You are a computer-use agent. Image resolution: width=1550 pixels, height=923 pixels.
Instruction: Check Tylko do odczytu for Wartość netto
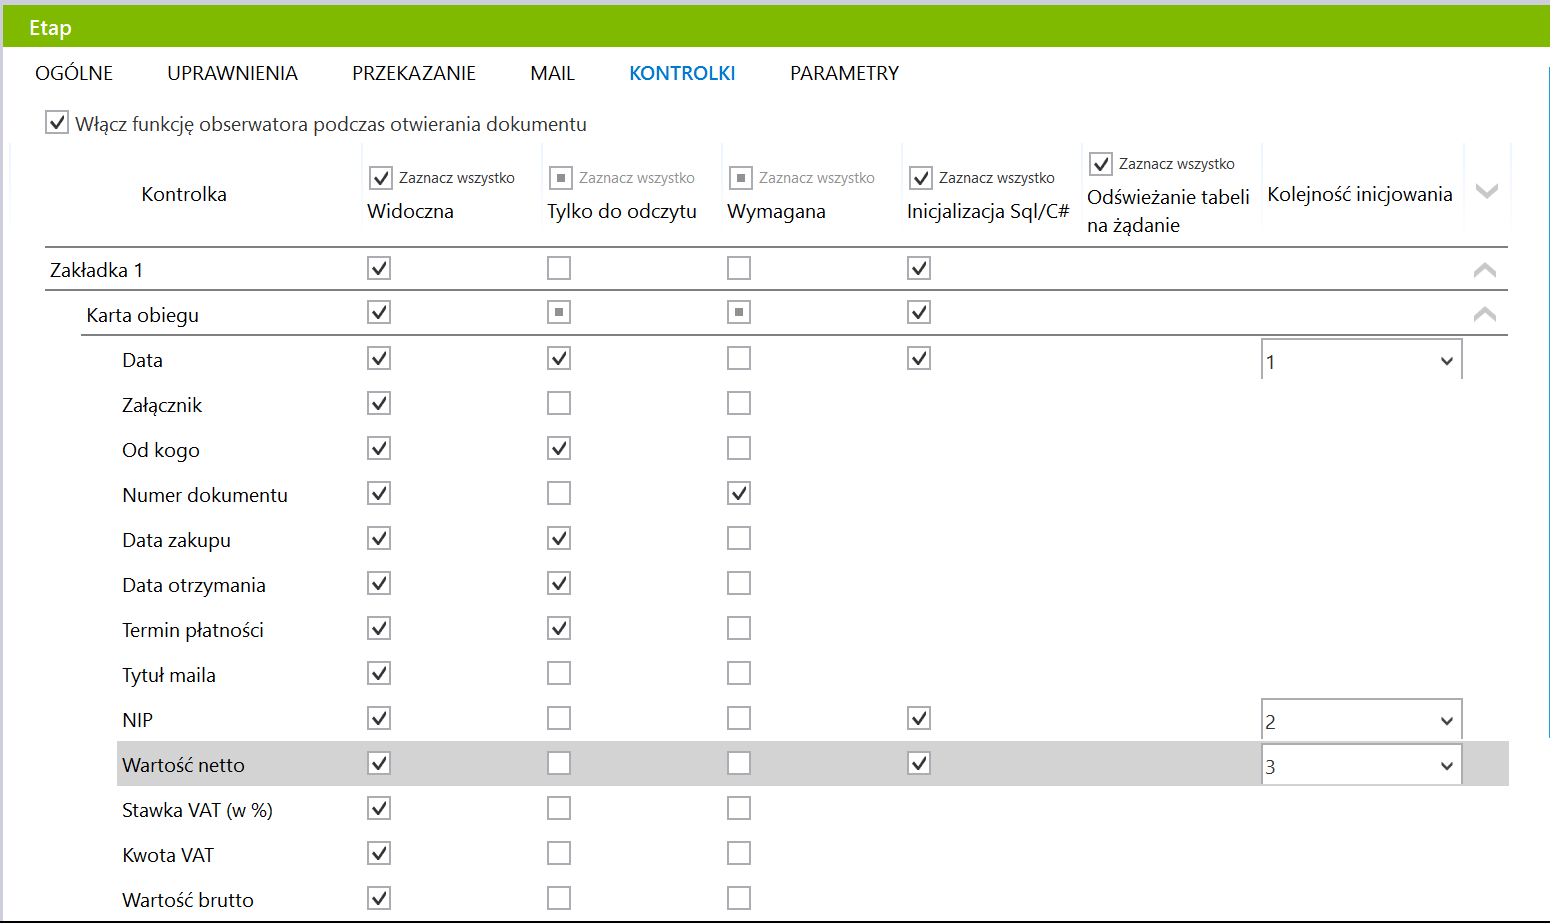point(559,763)
